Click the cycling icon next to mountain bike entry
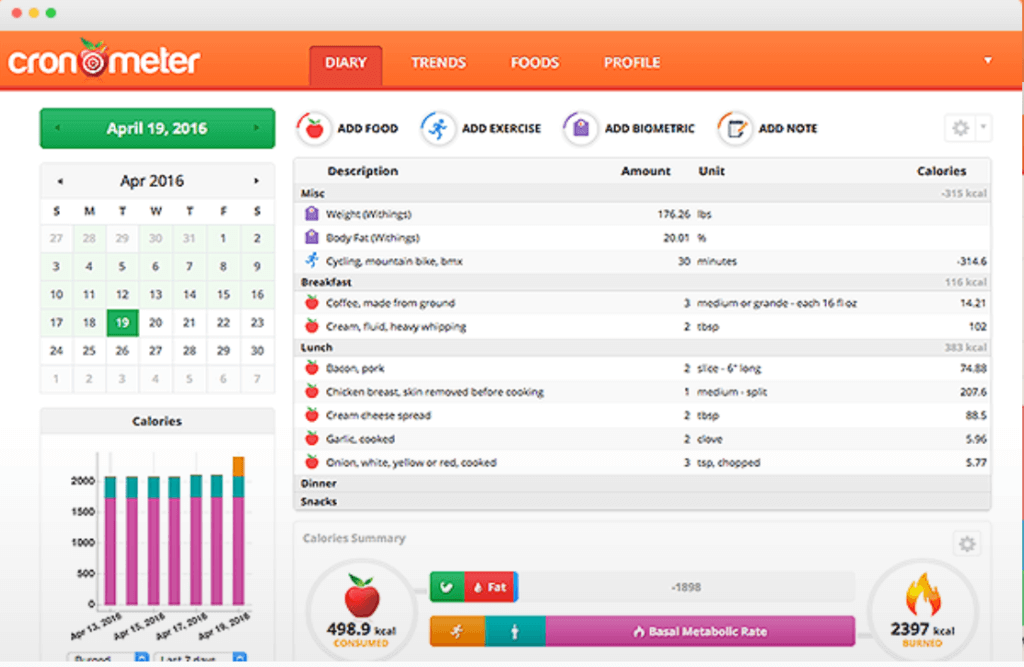Screen dimensions: 1024x667 click(x=314, y=261)
